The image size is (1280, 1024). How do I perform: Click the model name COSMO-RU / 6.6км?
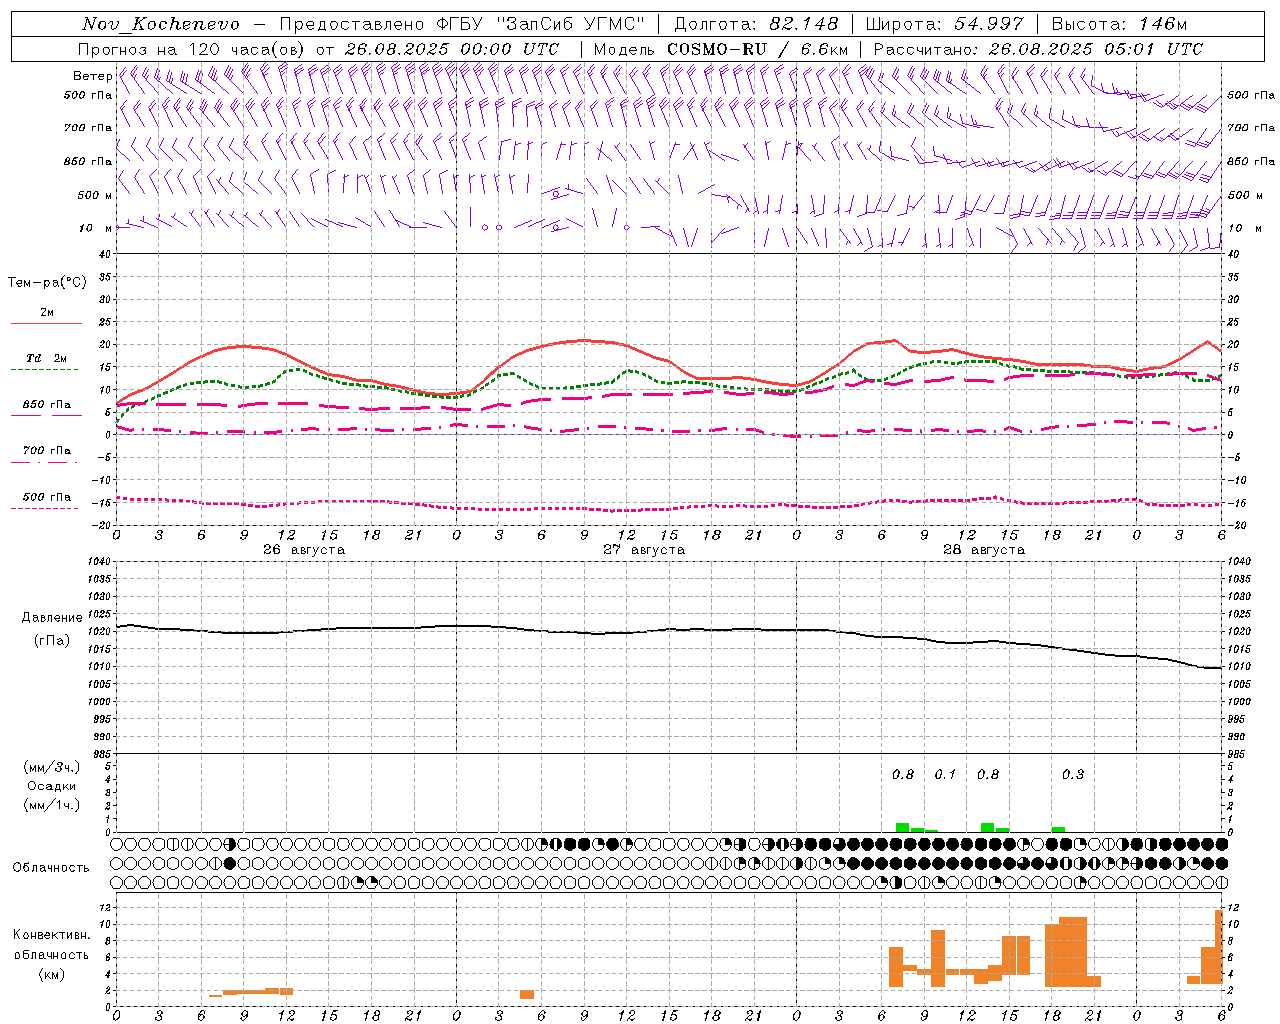coord(758,49)
